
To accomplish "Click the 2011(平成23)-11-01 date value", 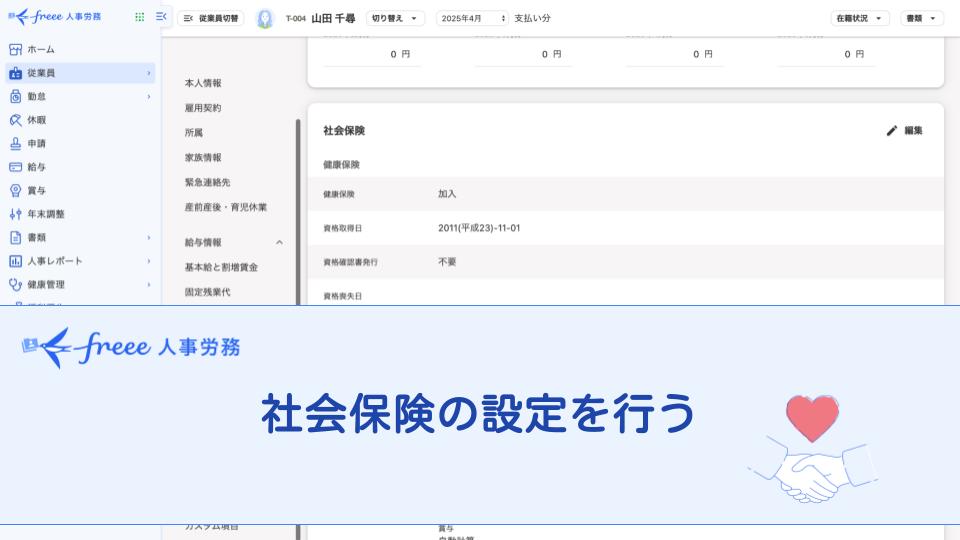I will click(x=479, y=228).
